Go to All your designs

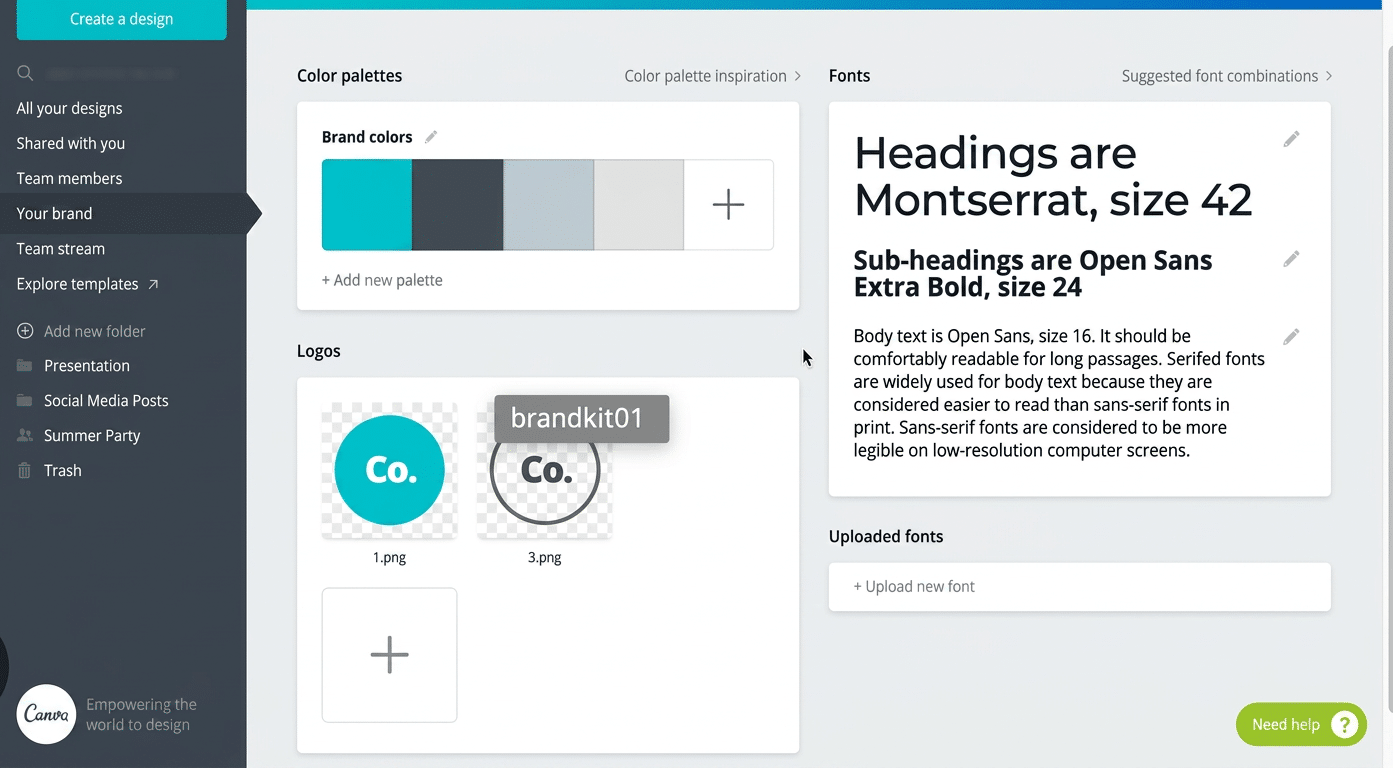point(69,108)
